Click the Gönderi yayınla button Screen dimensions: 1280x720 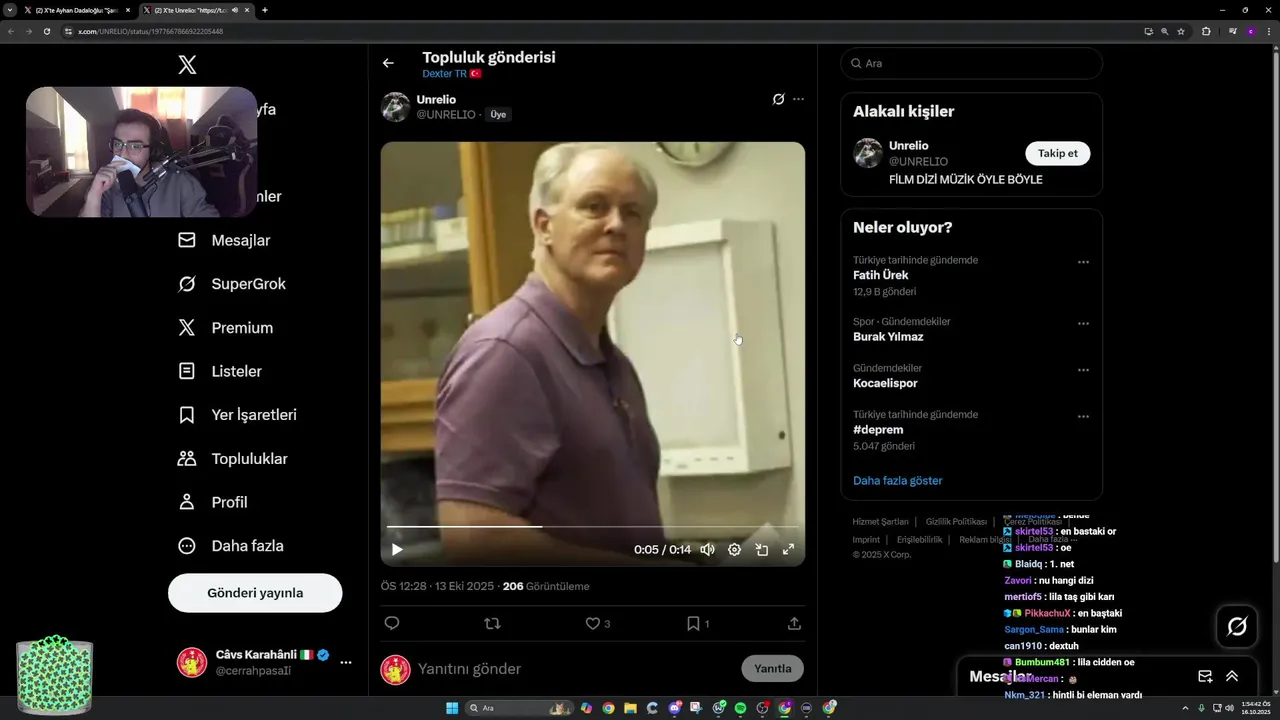coord(255,593)
